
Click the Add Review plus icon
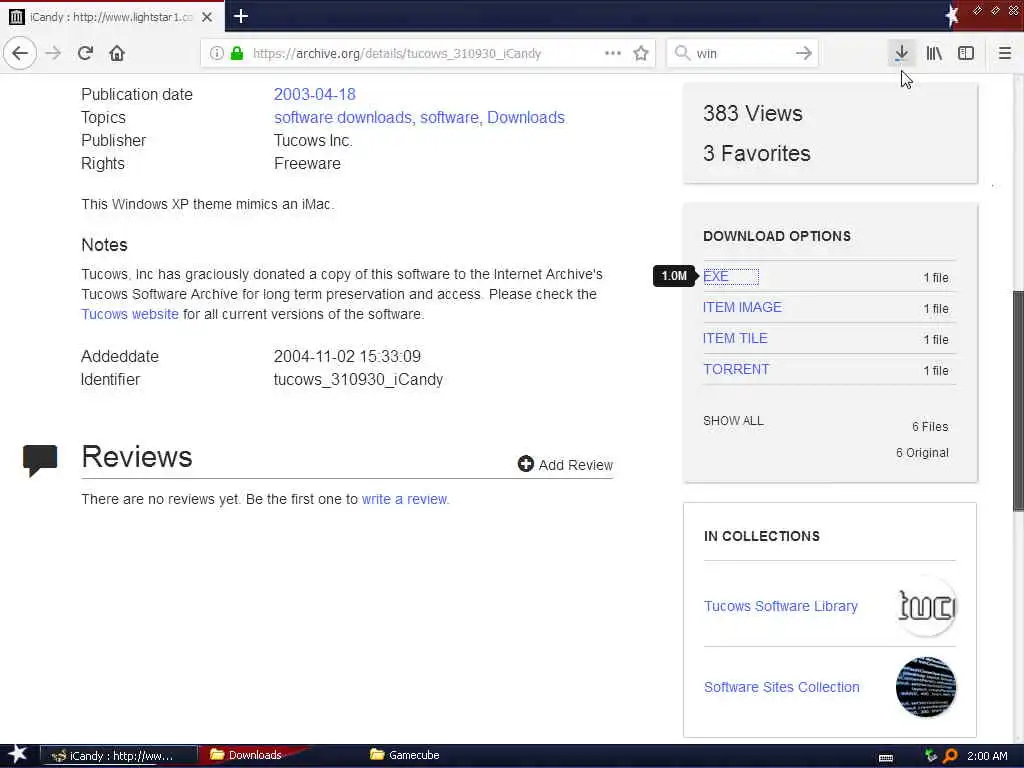525,464
